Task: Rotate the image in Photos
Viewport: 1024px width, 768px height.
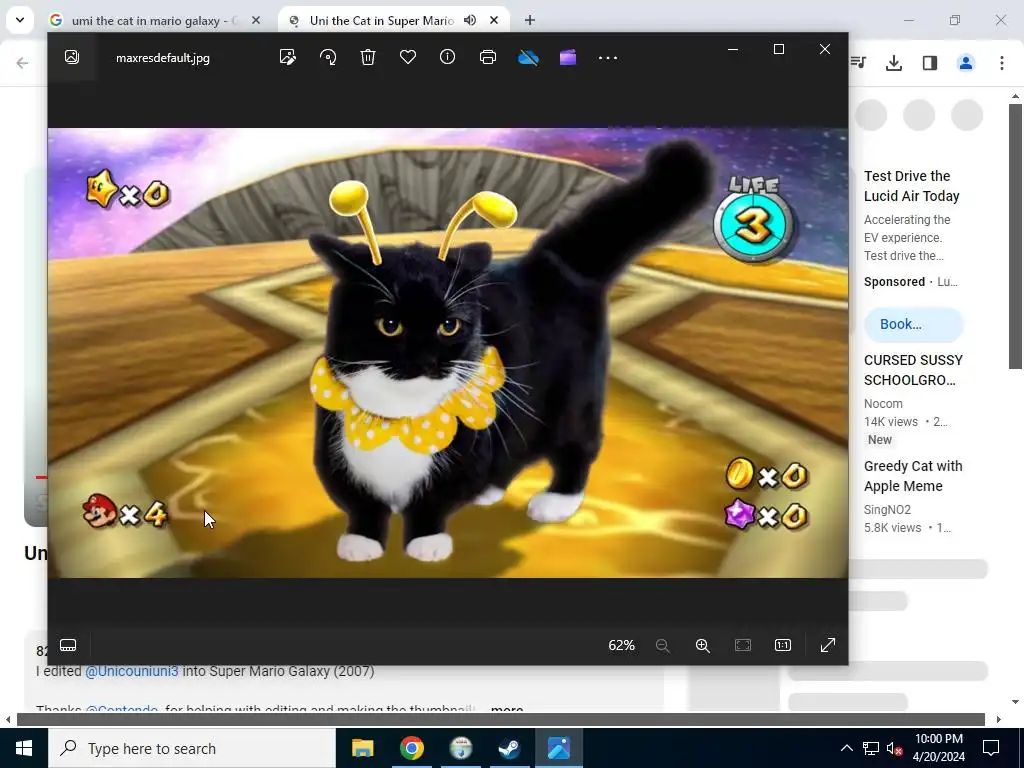Action: [328, 57]
